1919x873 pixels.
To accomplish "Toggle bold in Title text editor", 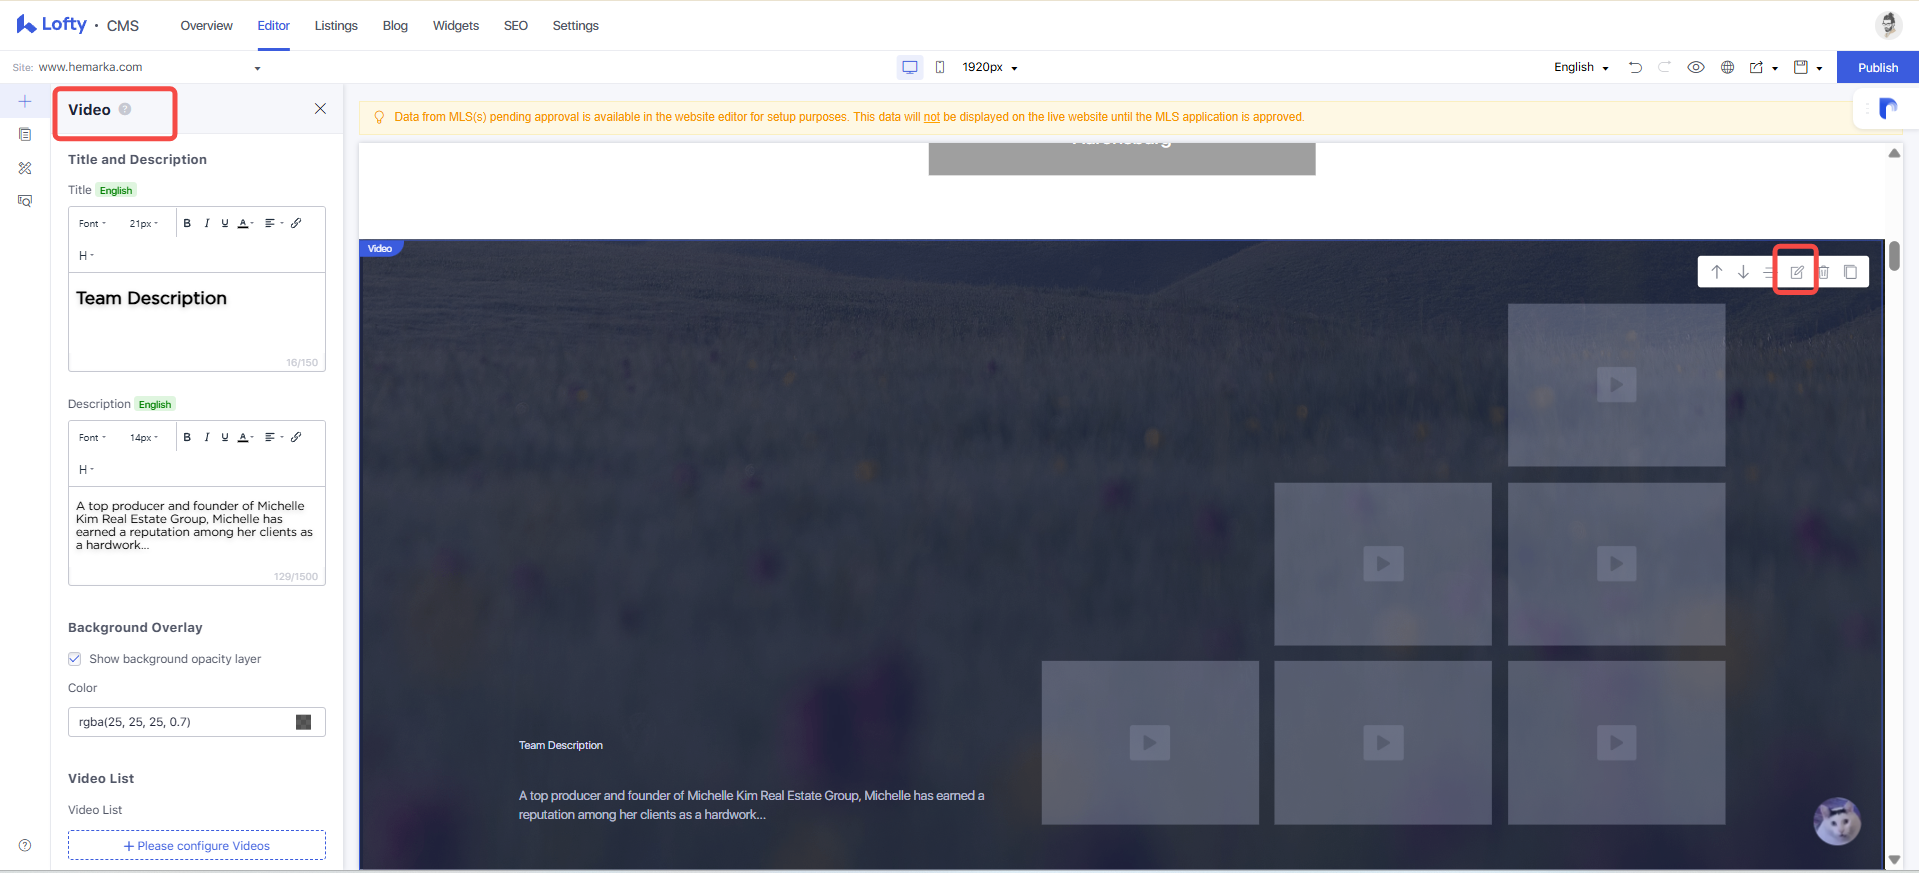I will (x=187, y=223).
